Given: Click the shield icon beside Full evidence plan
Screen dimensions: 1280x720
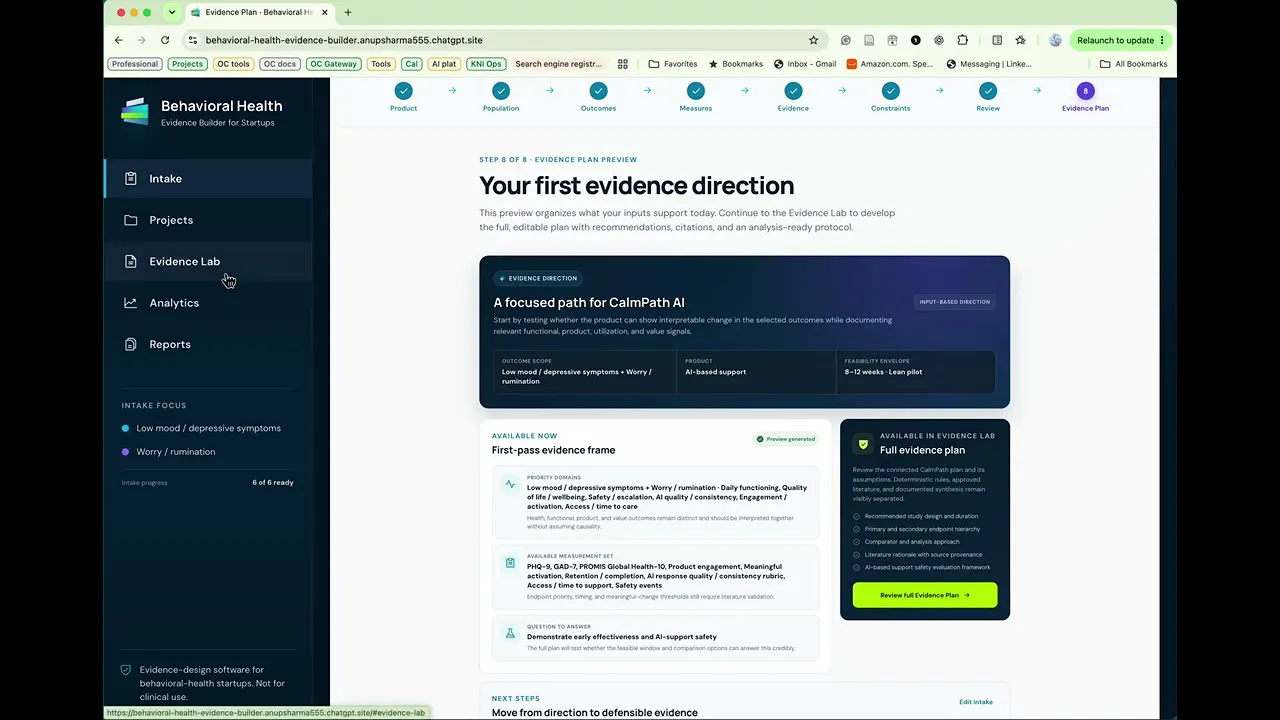Looking at the screenshot, I should pos(864,444).
